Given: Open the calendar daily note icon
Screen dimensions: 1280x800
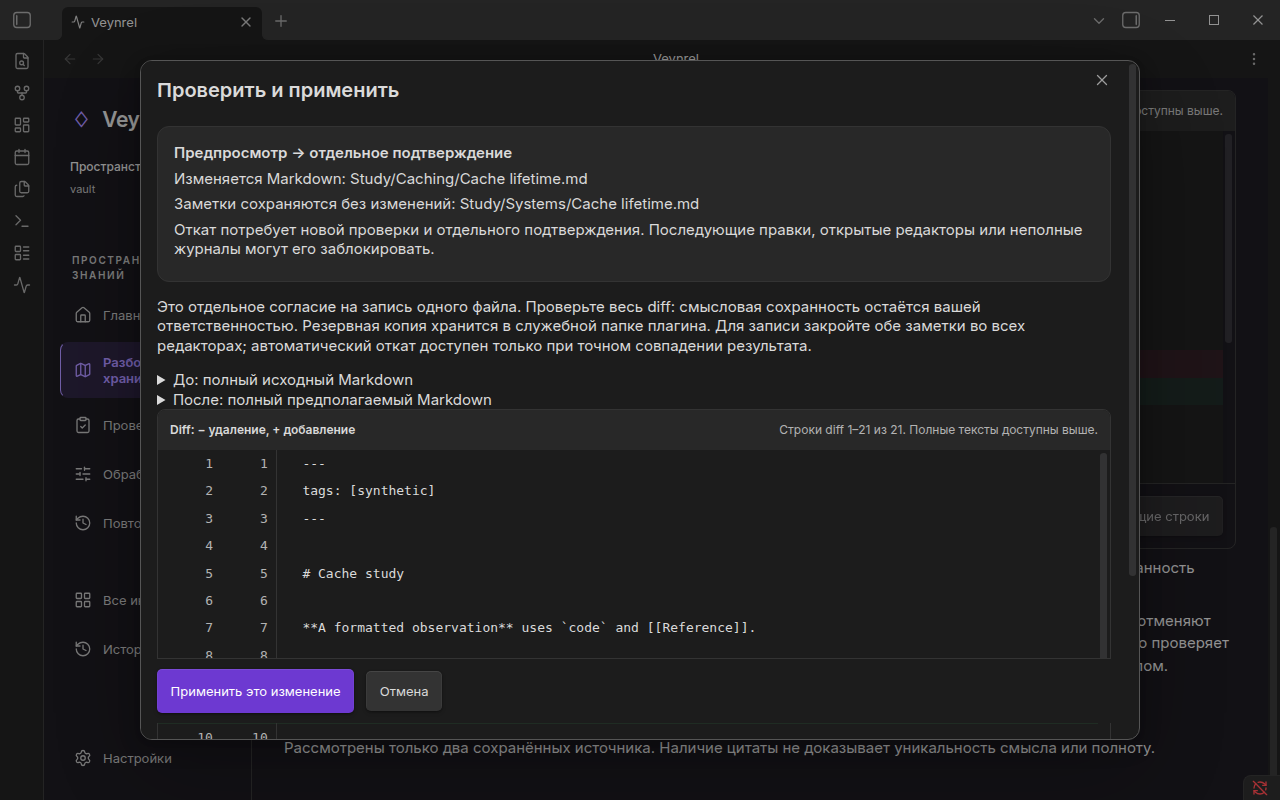Looking at the screenshot, I should click(x=22, y=157).
